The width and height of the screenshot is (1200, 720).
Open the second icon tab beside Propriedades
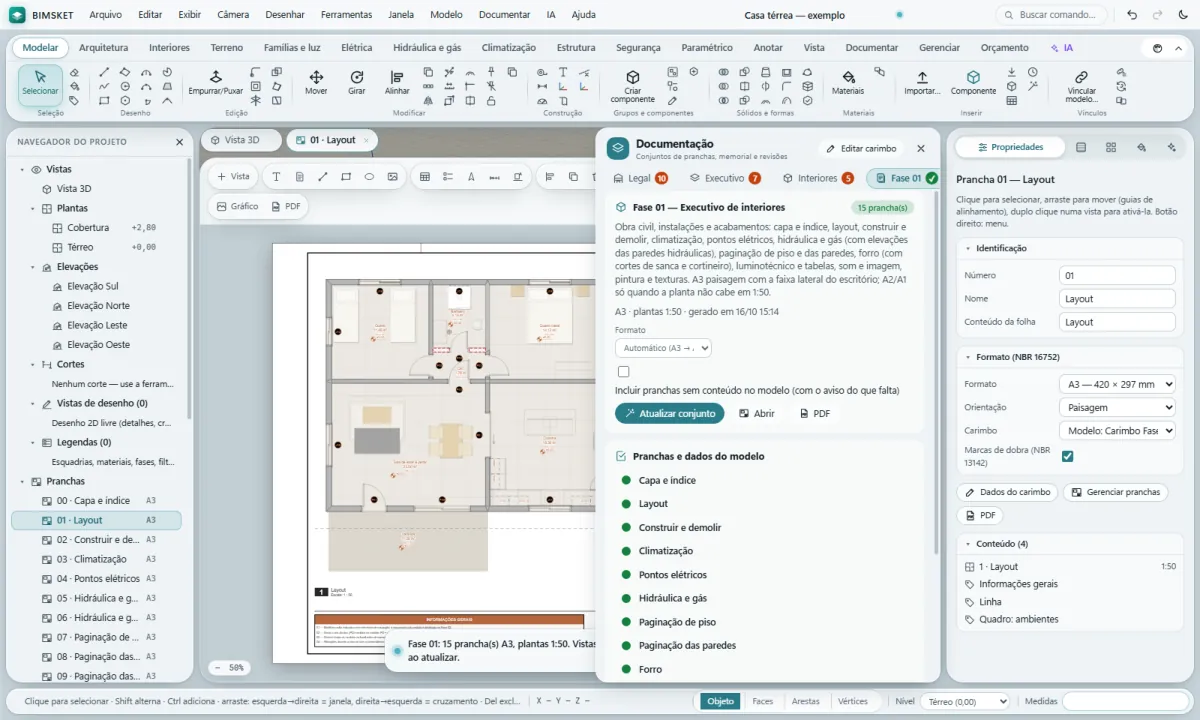(x=1081, y=147)
